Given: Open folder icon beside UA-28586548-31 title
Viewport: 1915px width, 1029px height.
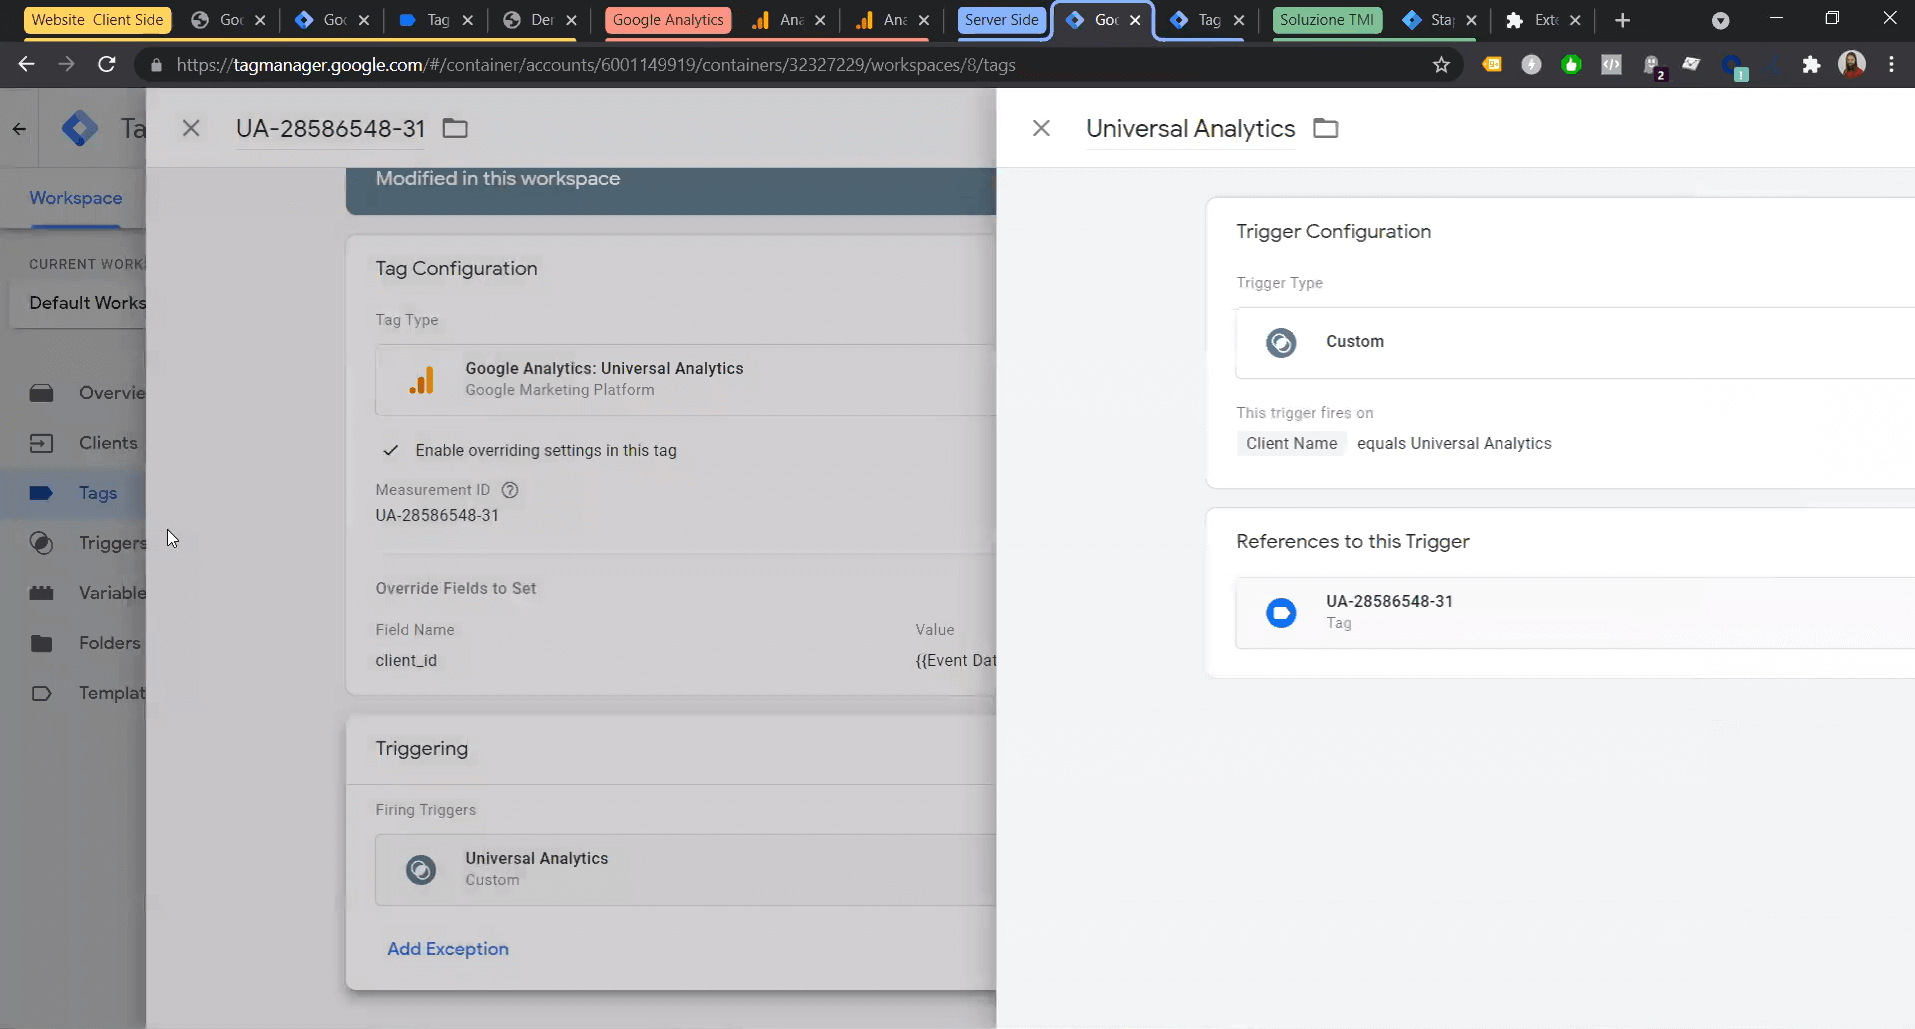Looking at the screenshot, I should [455, 128].
